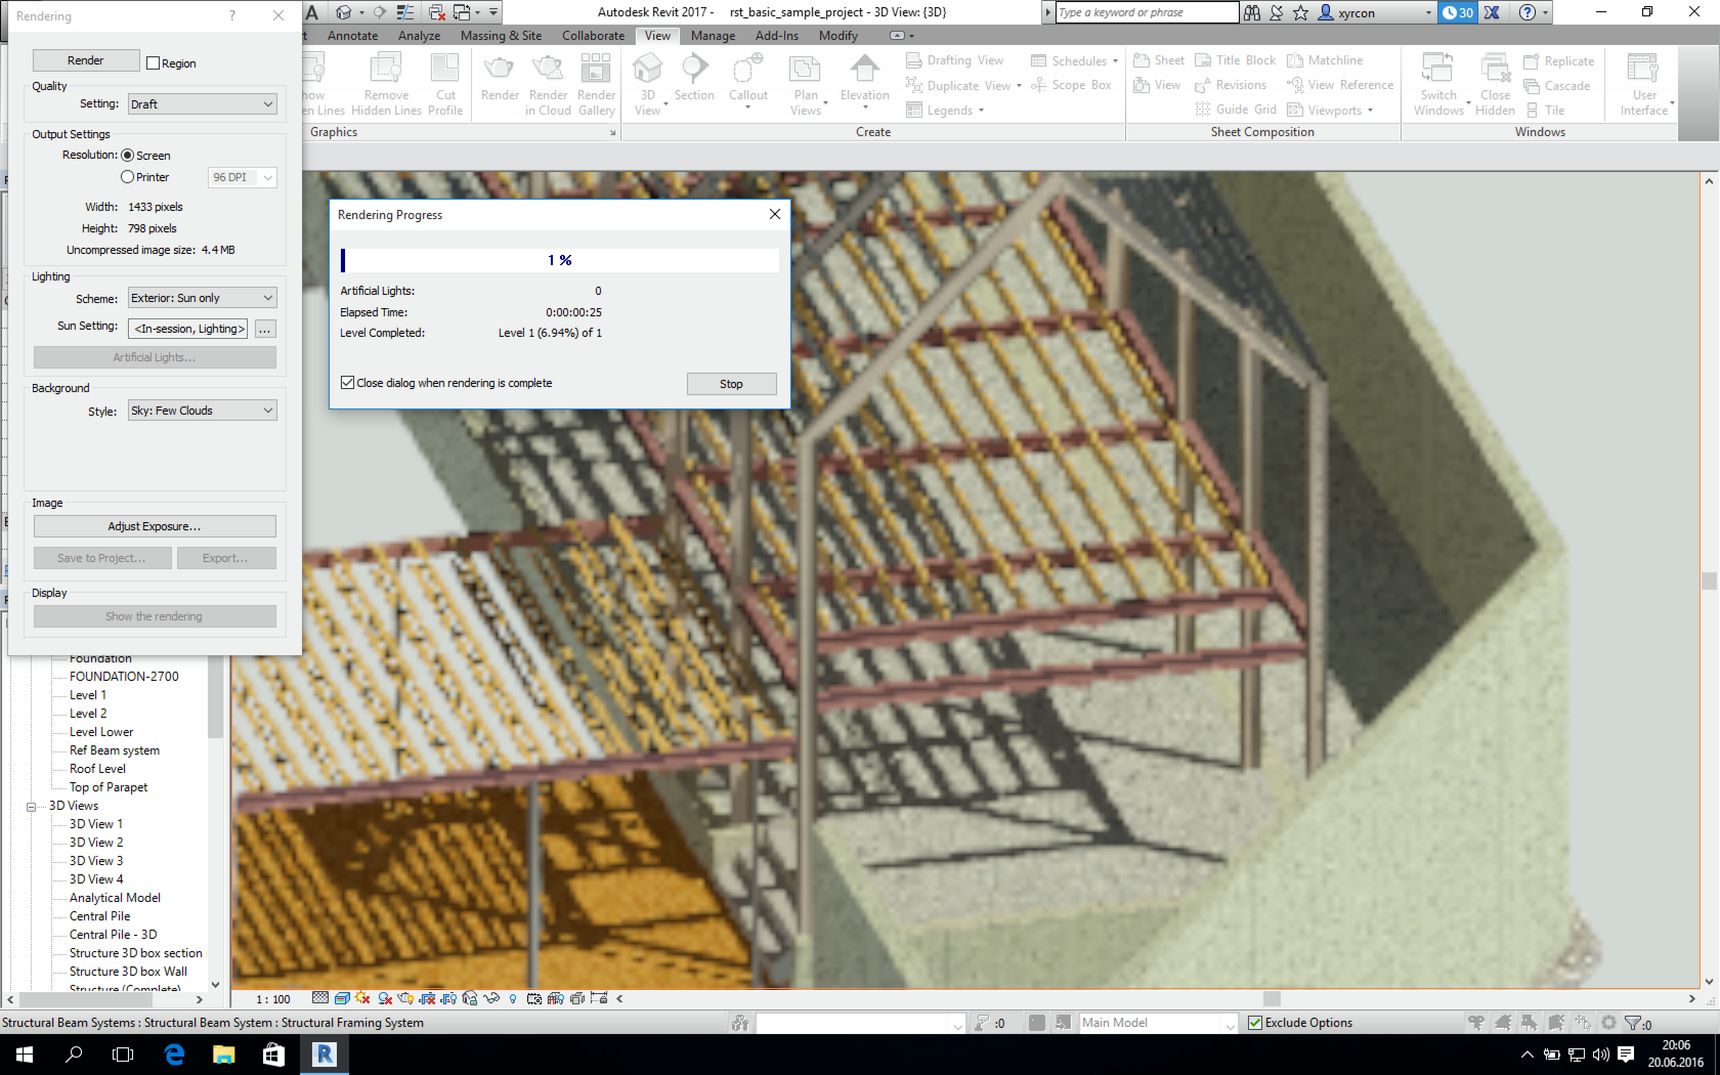Click the favorites star icon
This screenshot has width=1720, height=1075.
[1300, 13]
